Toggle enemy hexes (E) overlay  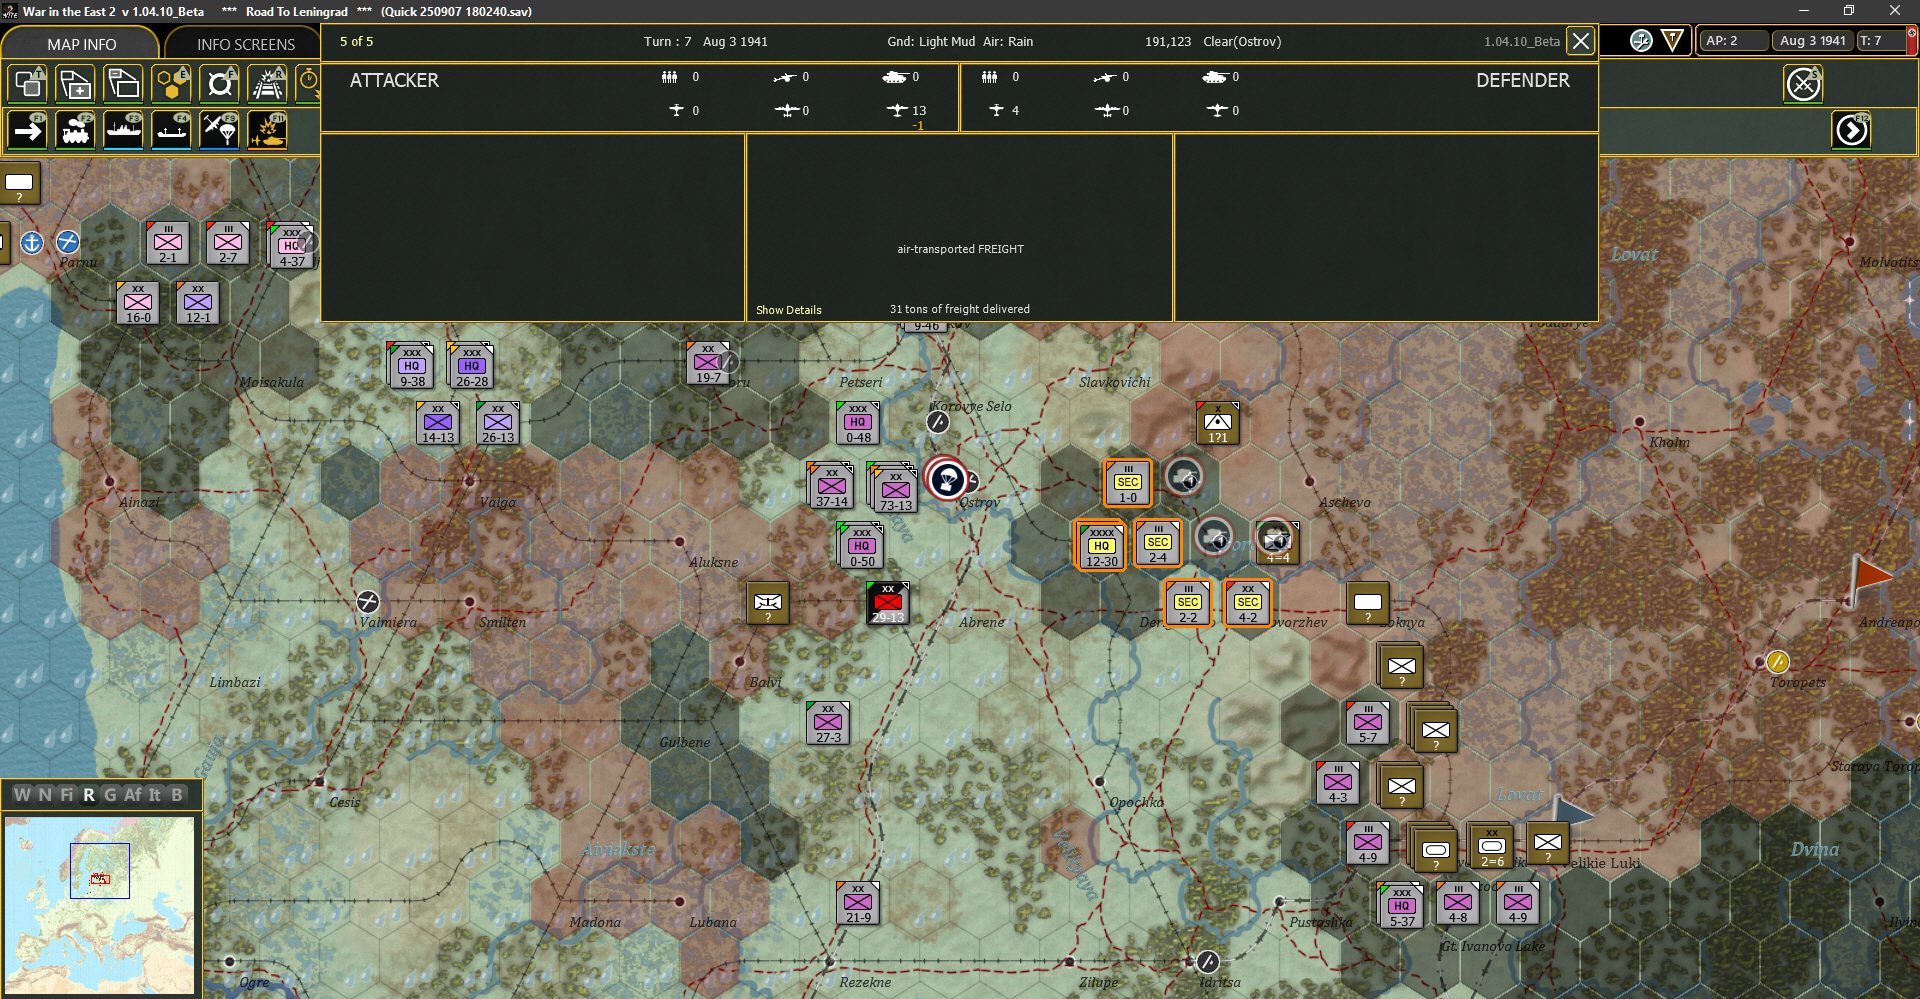tap(171, 84)
